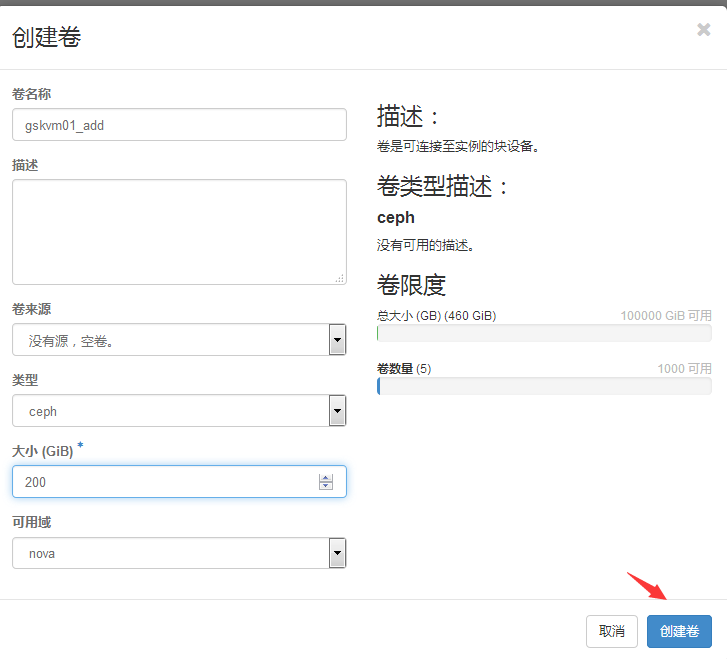Viewport: 727px width, 659px height.
Task: Close the 创建卷 dialog with the X
Action: [x=703, y=30]
